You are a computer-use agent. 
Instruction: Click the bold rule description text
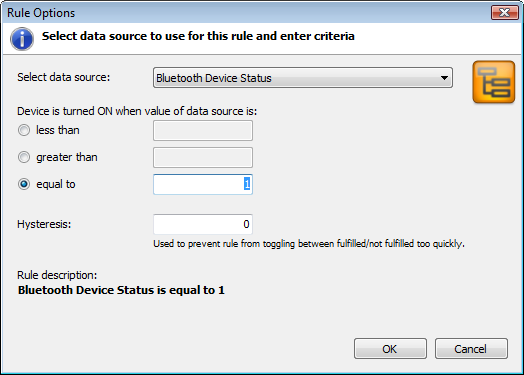click(x=121, y=290)
